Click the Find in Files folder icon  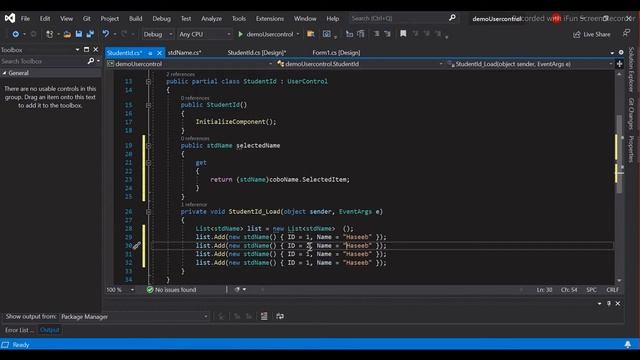pyautogui.click(x=311, y=34)
